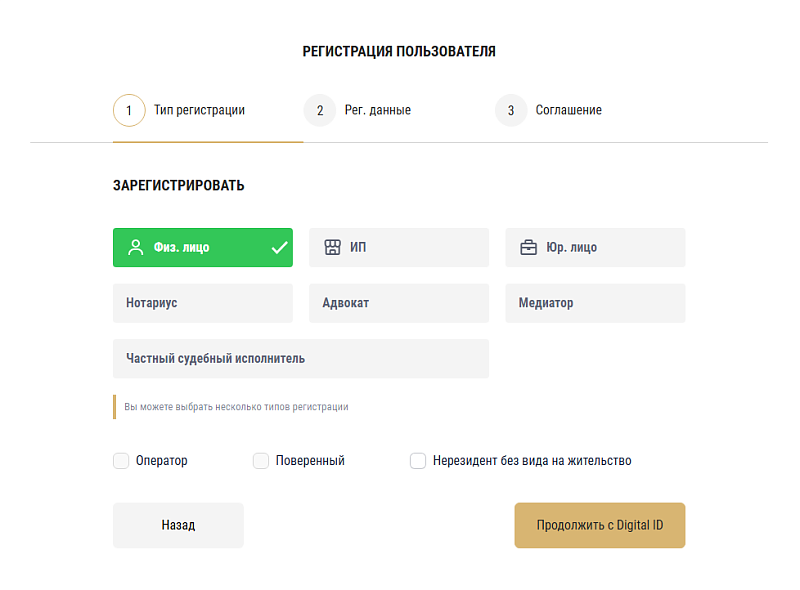800x590 pixels.
Task: Select the Юр. лицо registration type
Action: 595,247
